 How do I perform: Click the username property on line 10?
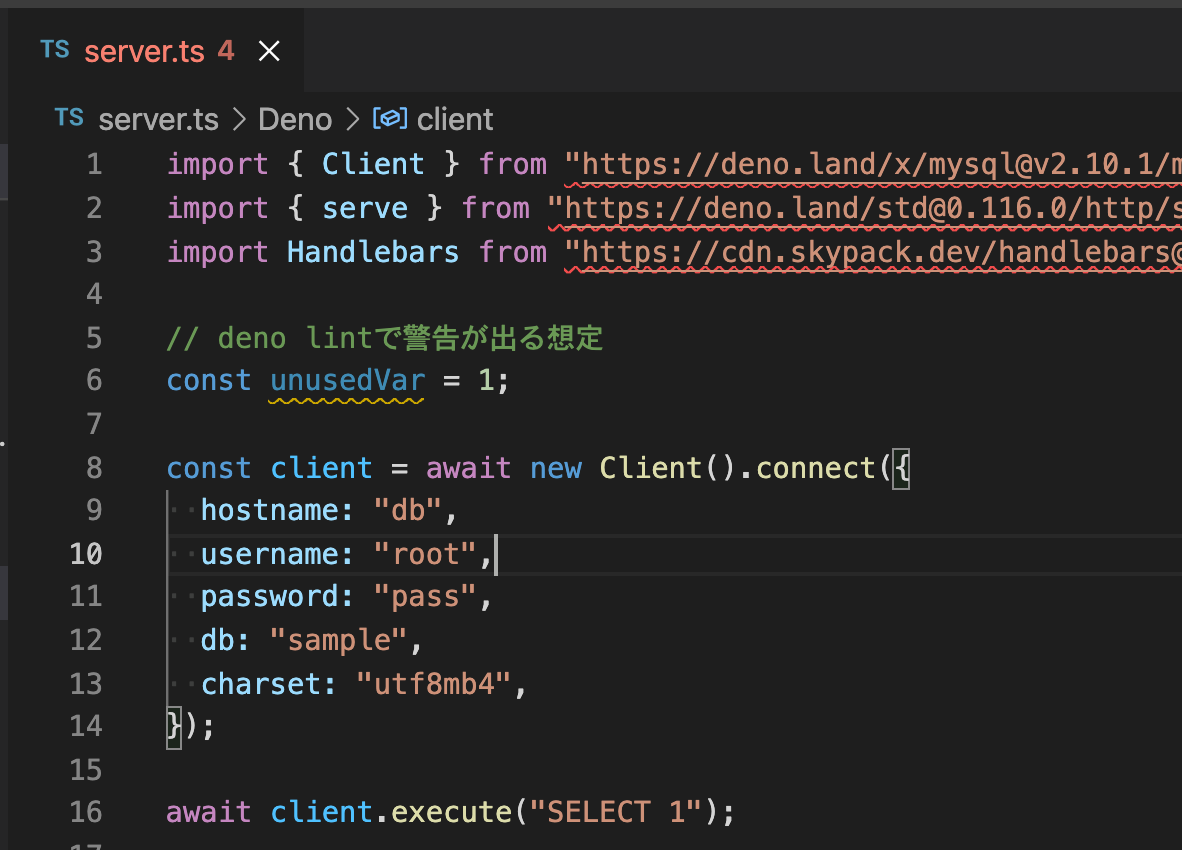271,554
